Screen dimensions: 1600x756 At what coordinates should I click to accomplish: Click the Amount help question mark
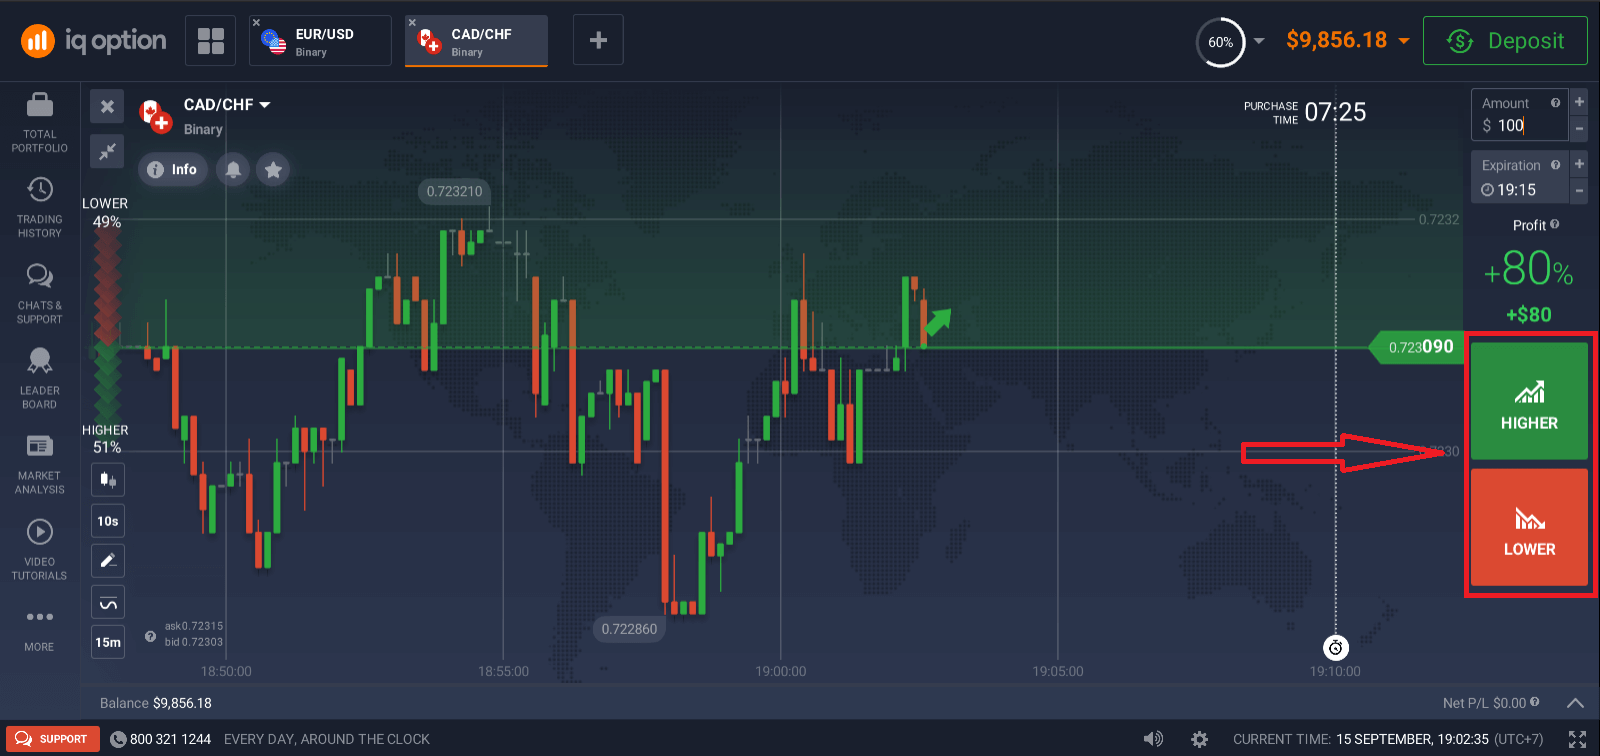click(x=1555, y=103)
